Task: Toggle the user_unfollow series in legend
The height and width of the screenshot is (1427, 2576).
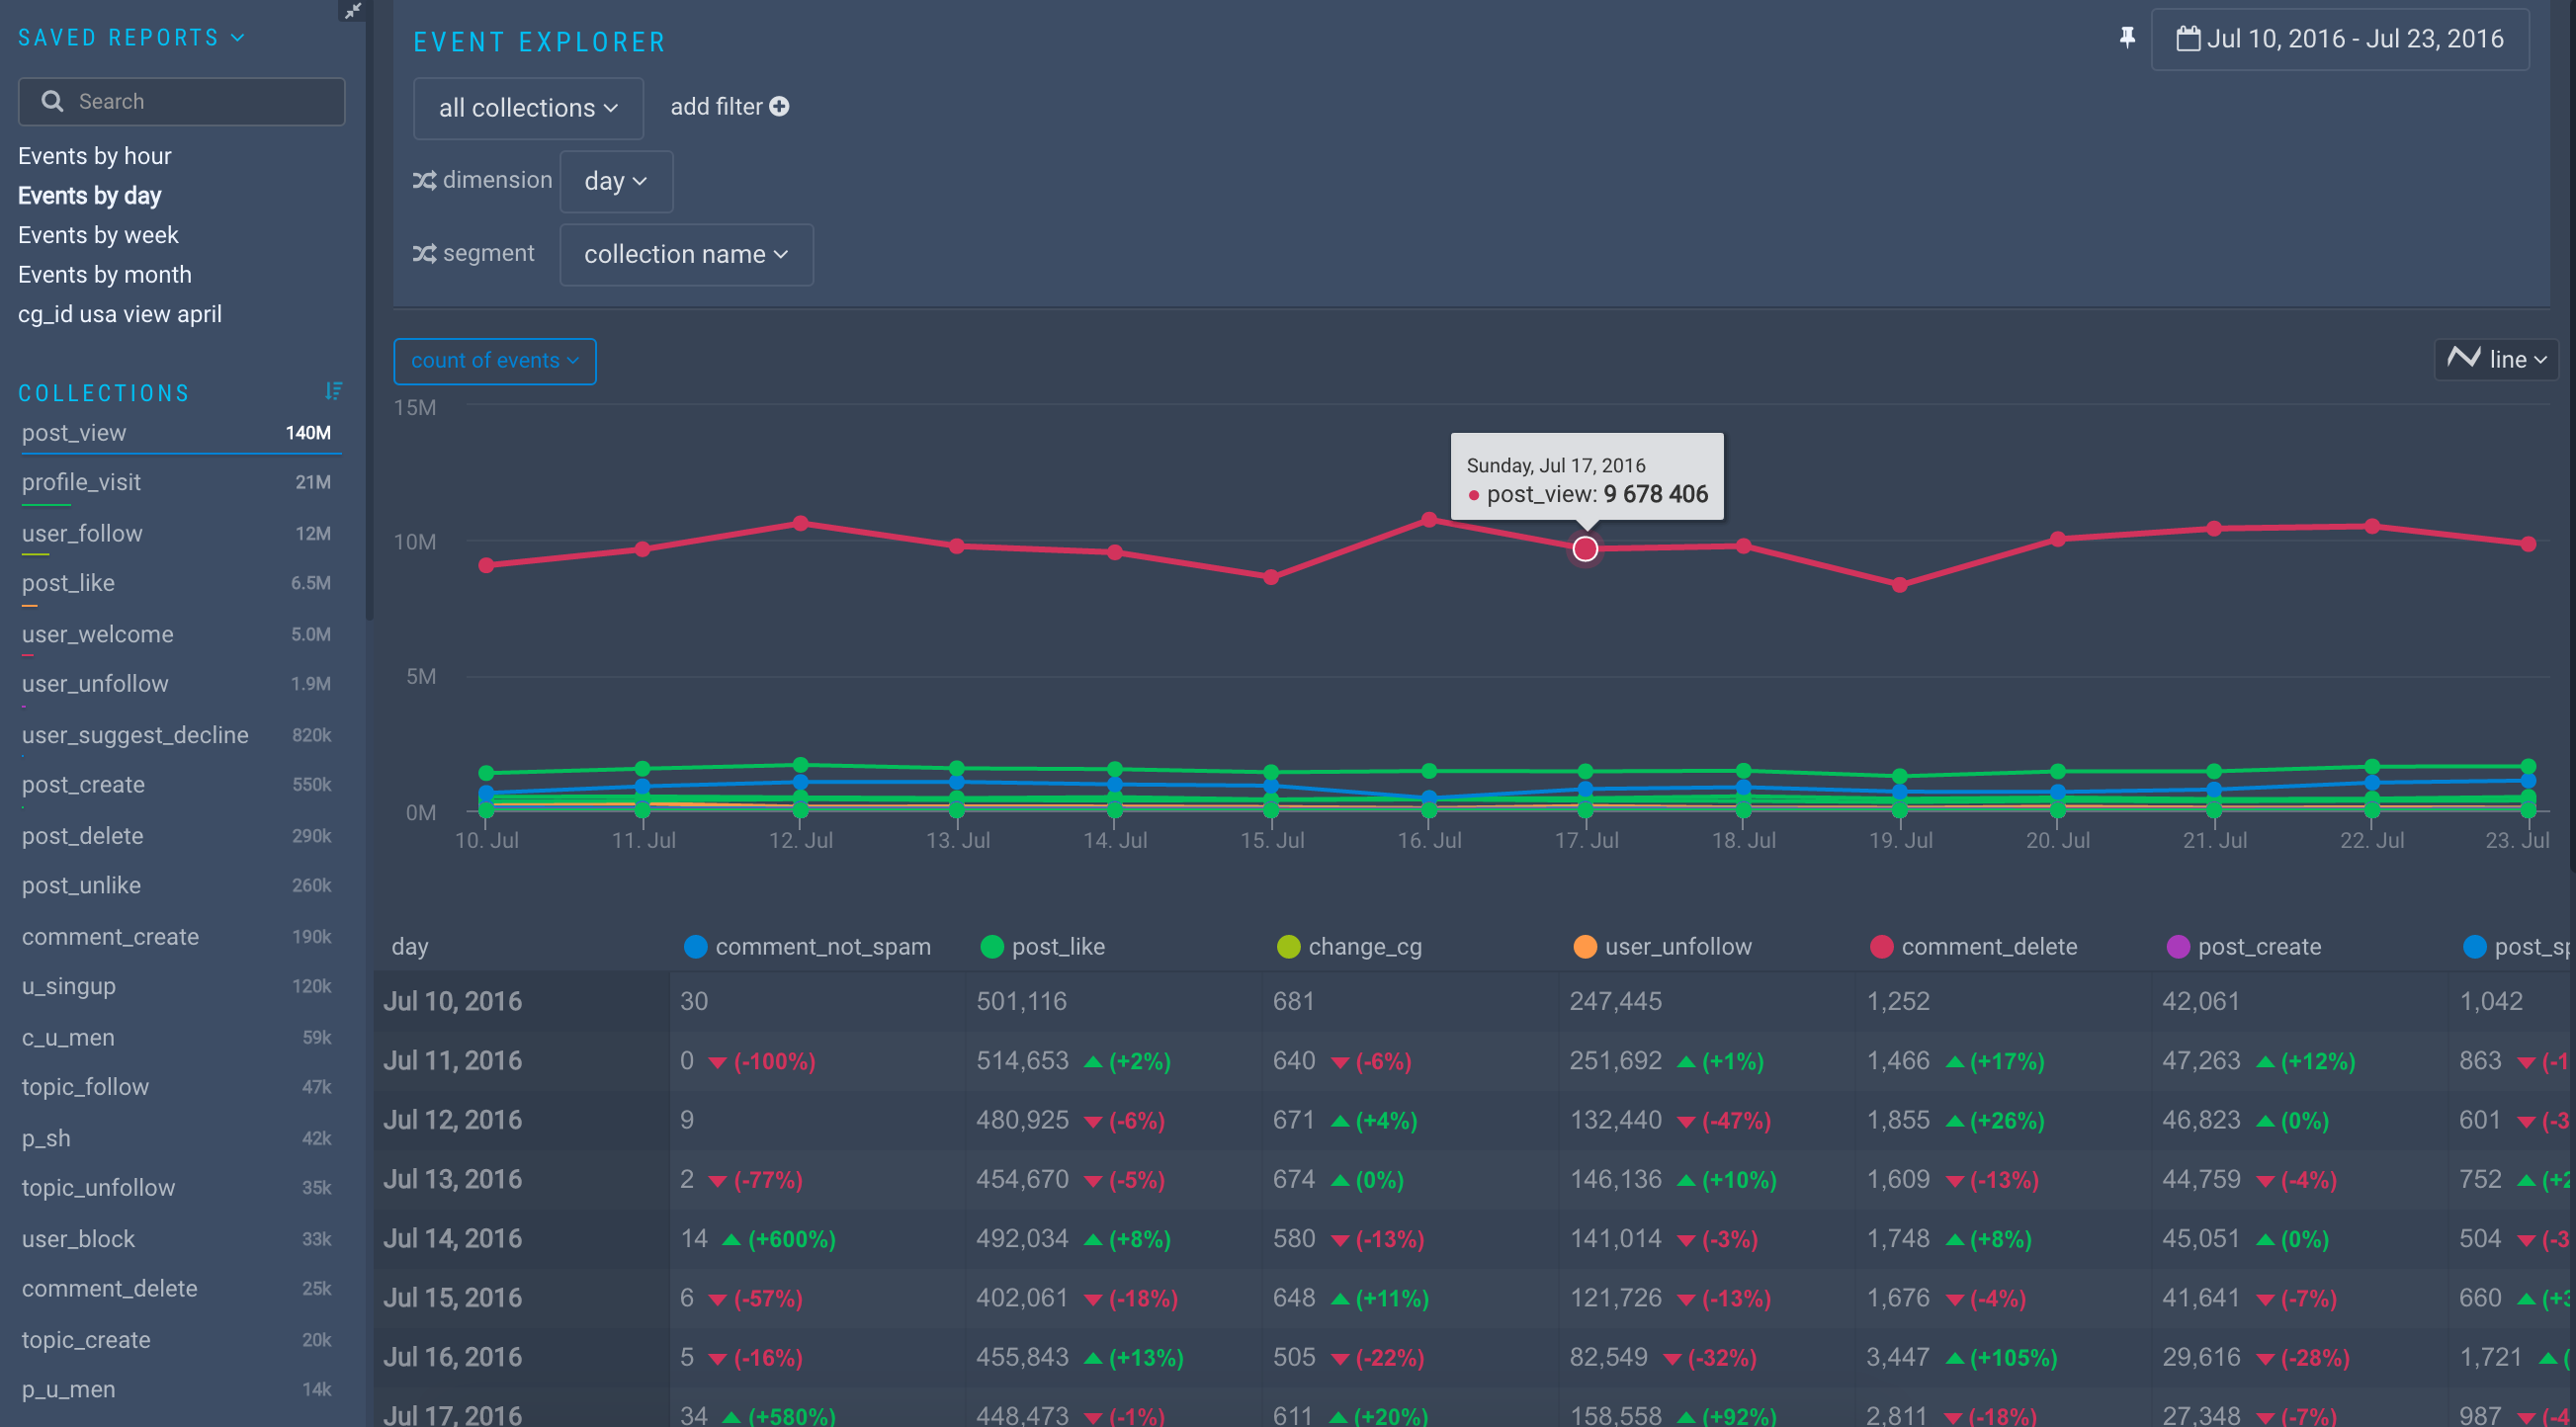Action: 1677,946
